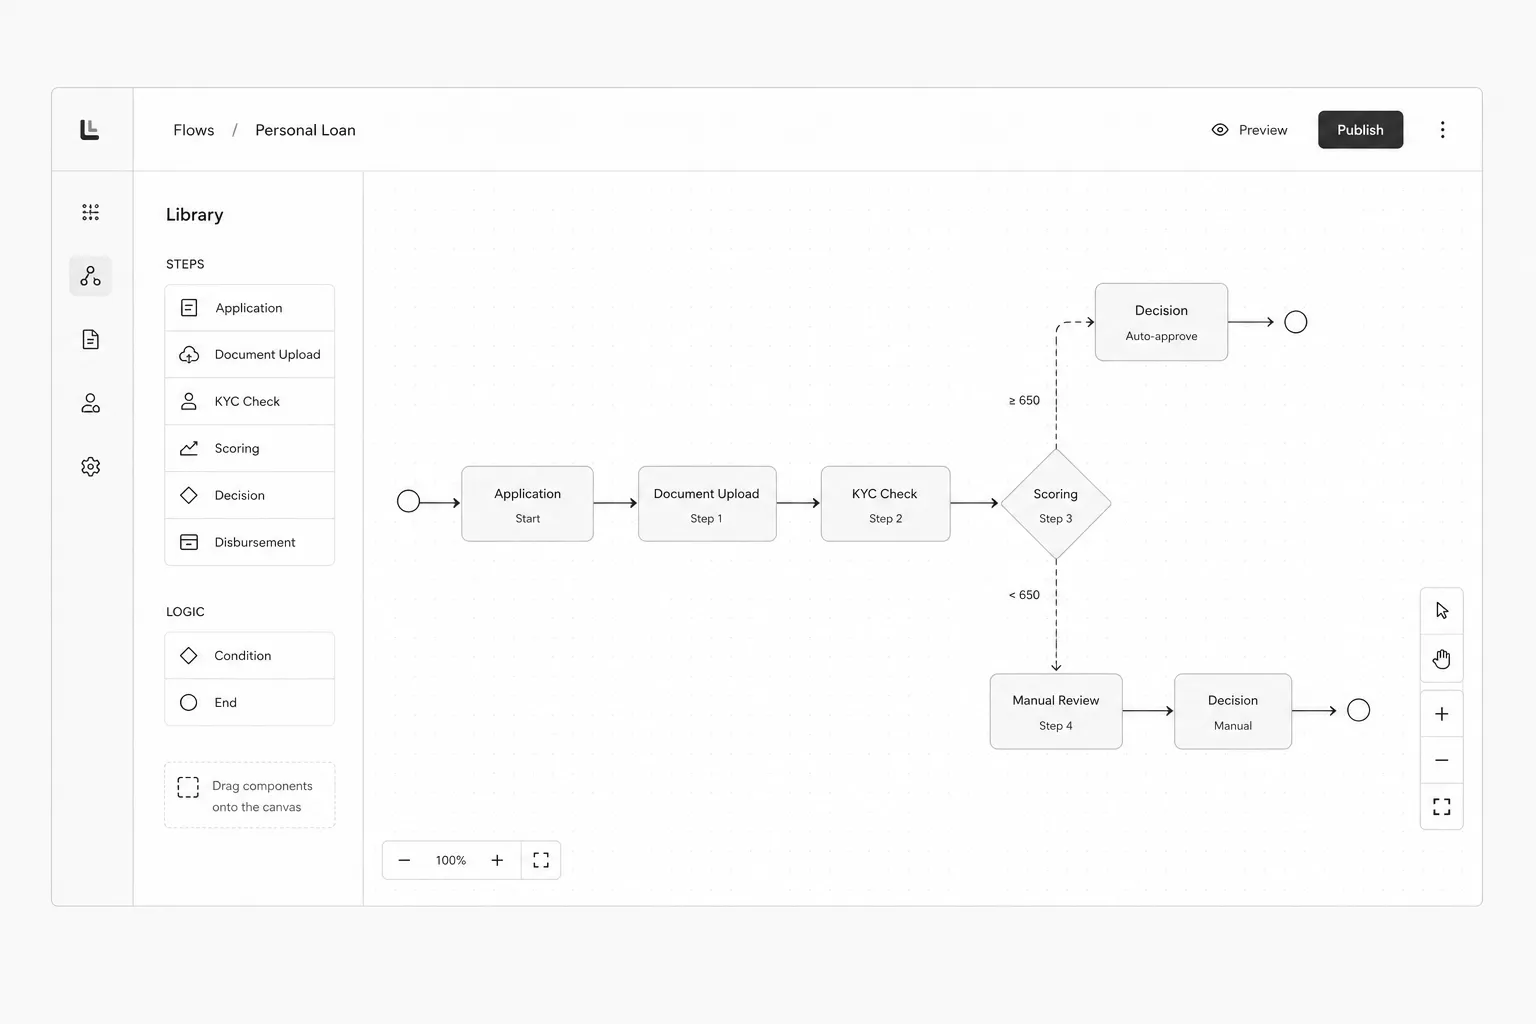Click the 100% zoom level value
The image size is (1536, 1024).
[x=451, y=860]
